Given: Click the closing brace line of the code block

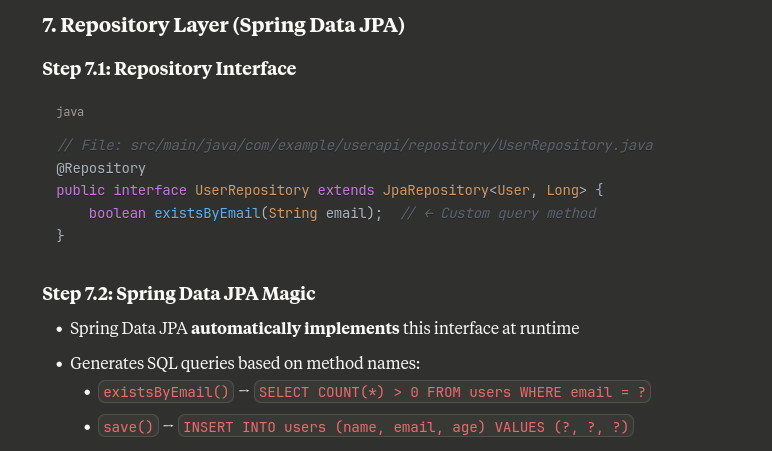Looking at the screenshot, I should pos(60,235).
